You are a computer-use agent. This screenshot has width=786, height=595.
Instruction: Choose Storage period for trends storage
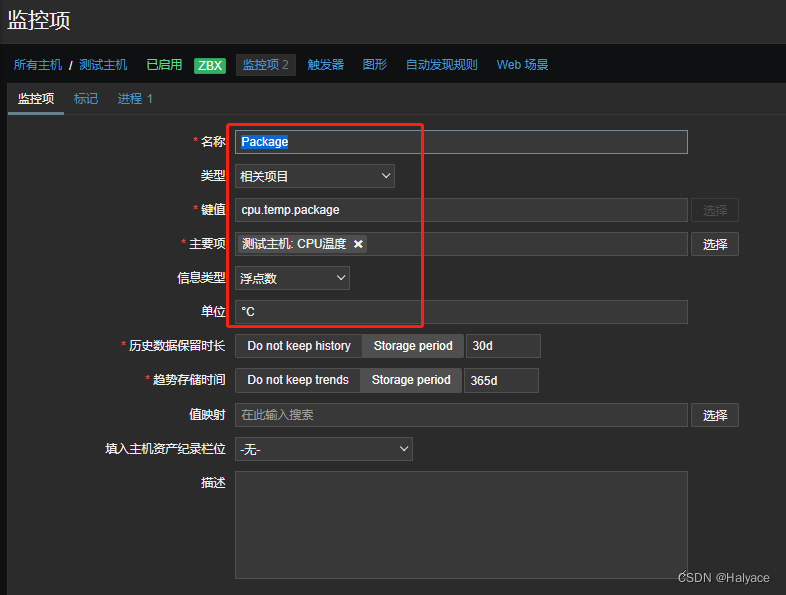point(410,380)
